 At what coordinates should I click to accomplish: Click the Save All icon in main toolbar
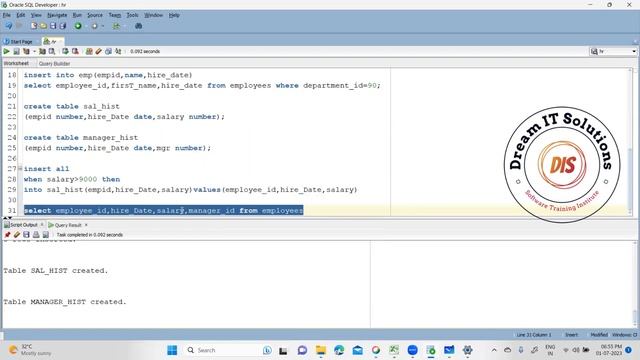62,26
